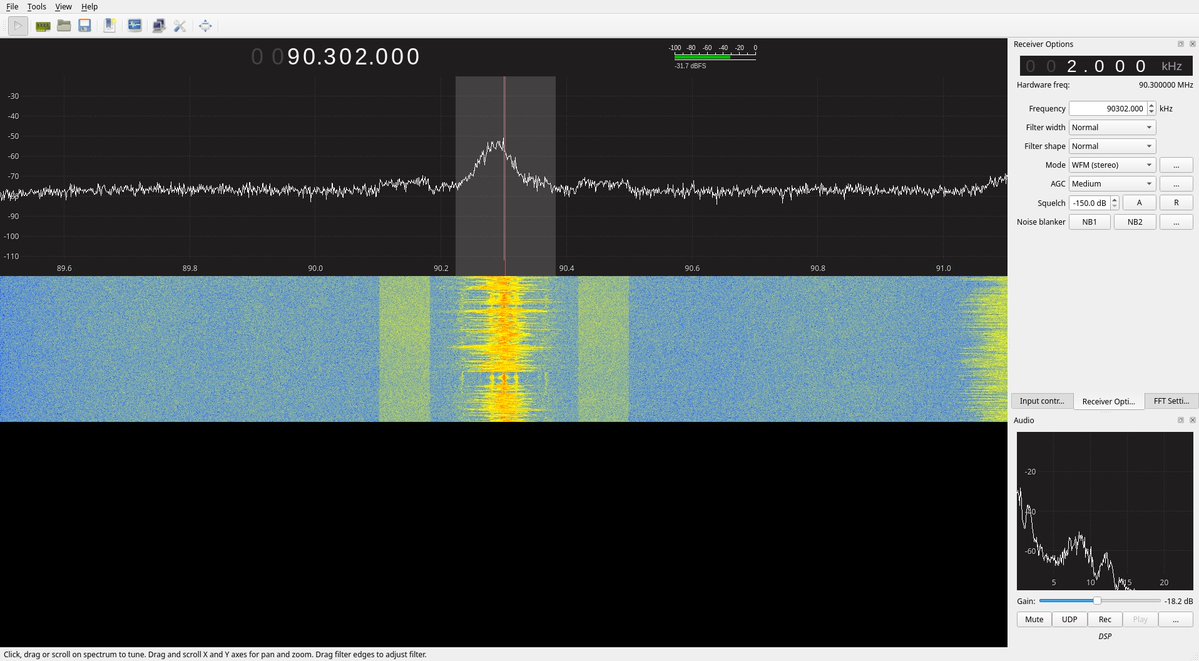Image resolution: width=1199 pixels, height=661 pixels.
Task: Click the -31.7 dBFS signal level text
Action: 690,67
